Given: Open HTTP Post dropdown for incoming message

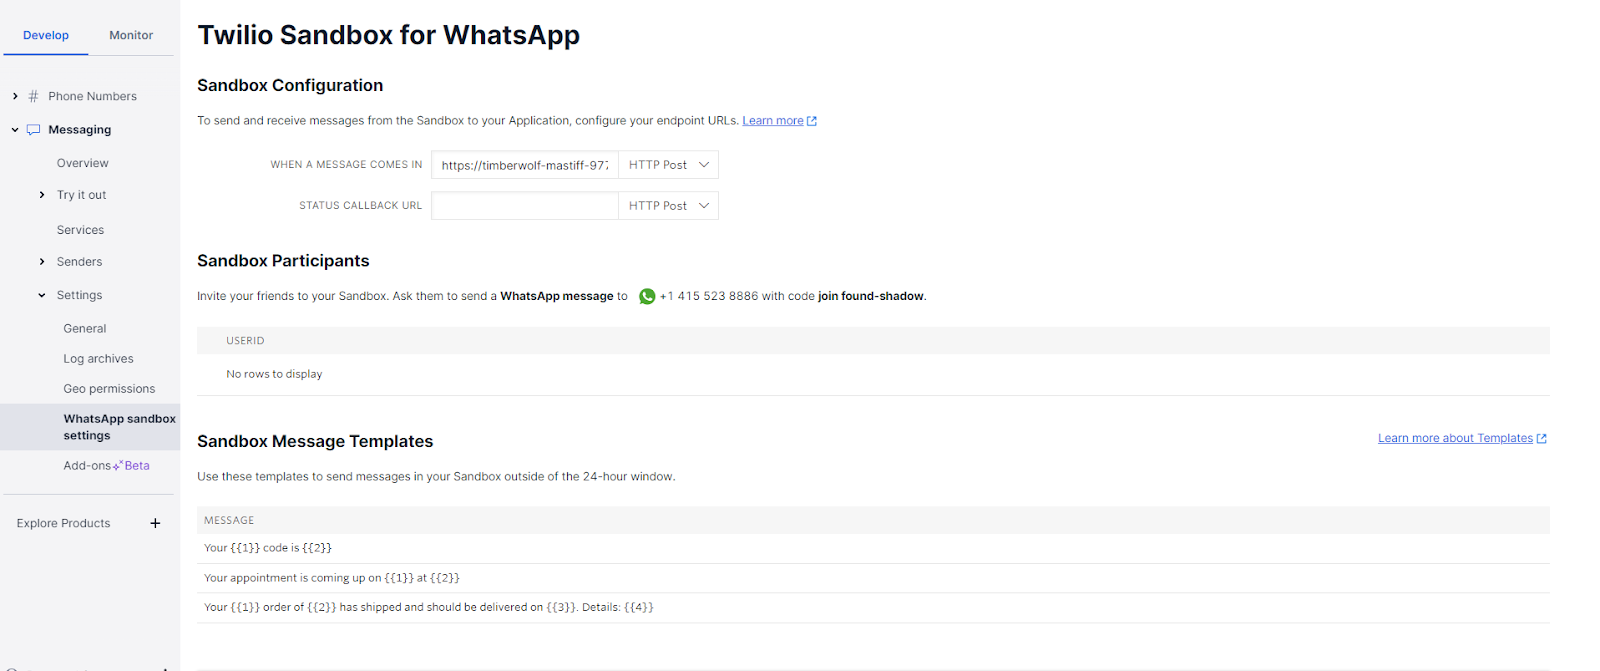Looking at the screenshot, I should point(668,165).
